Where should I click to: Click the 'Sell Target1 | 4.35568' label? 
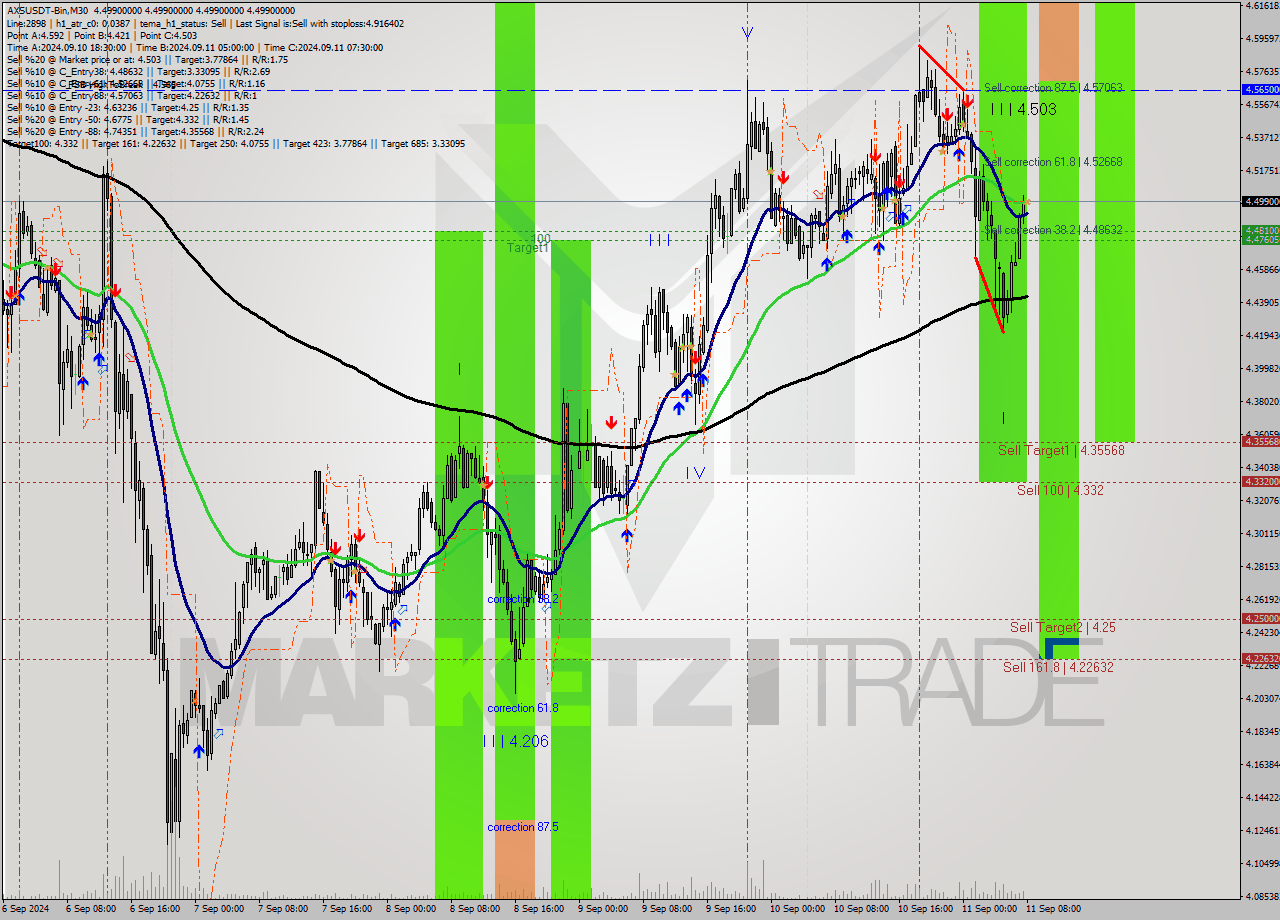coord(1061,451)
